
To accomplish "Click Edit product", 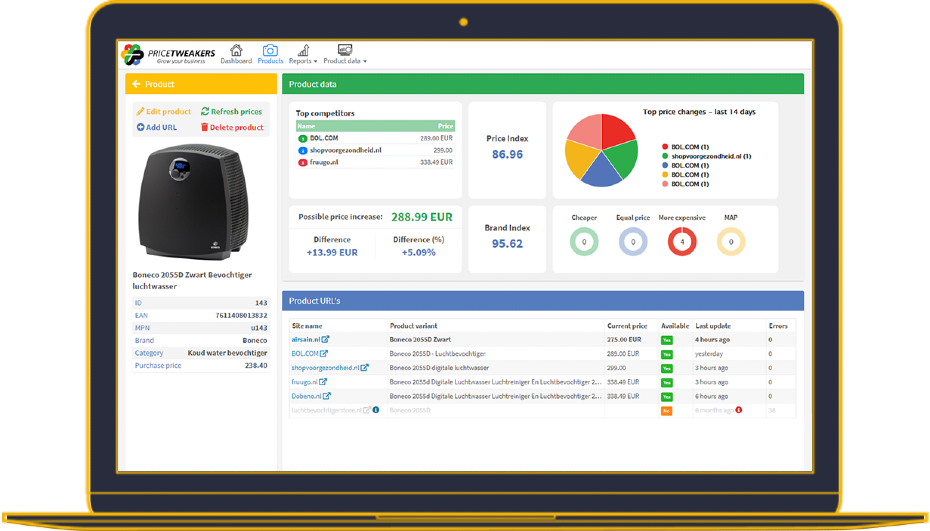I will point(164,112).
